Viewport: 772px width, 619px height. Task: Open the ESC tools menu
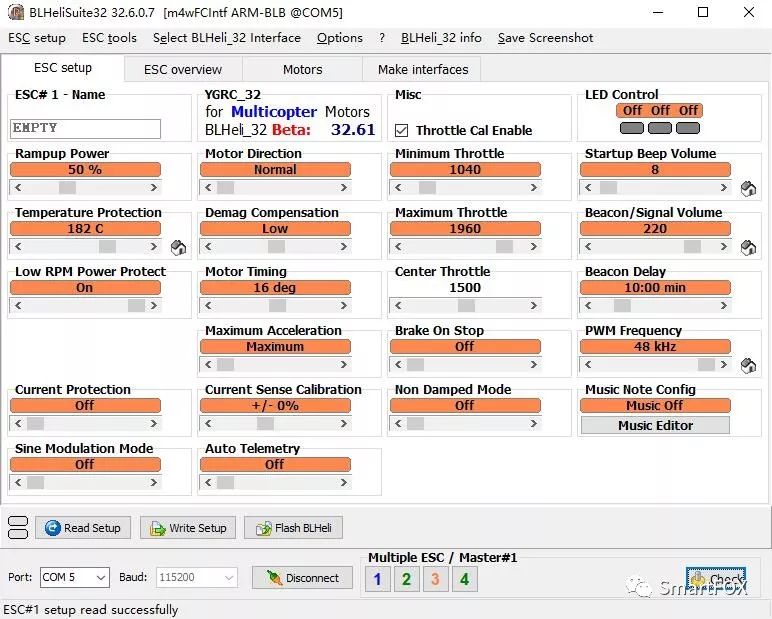[109, 38]
